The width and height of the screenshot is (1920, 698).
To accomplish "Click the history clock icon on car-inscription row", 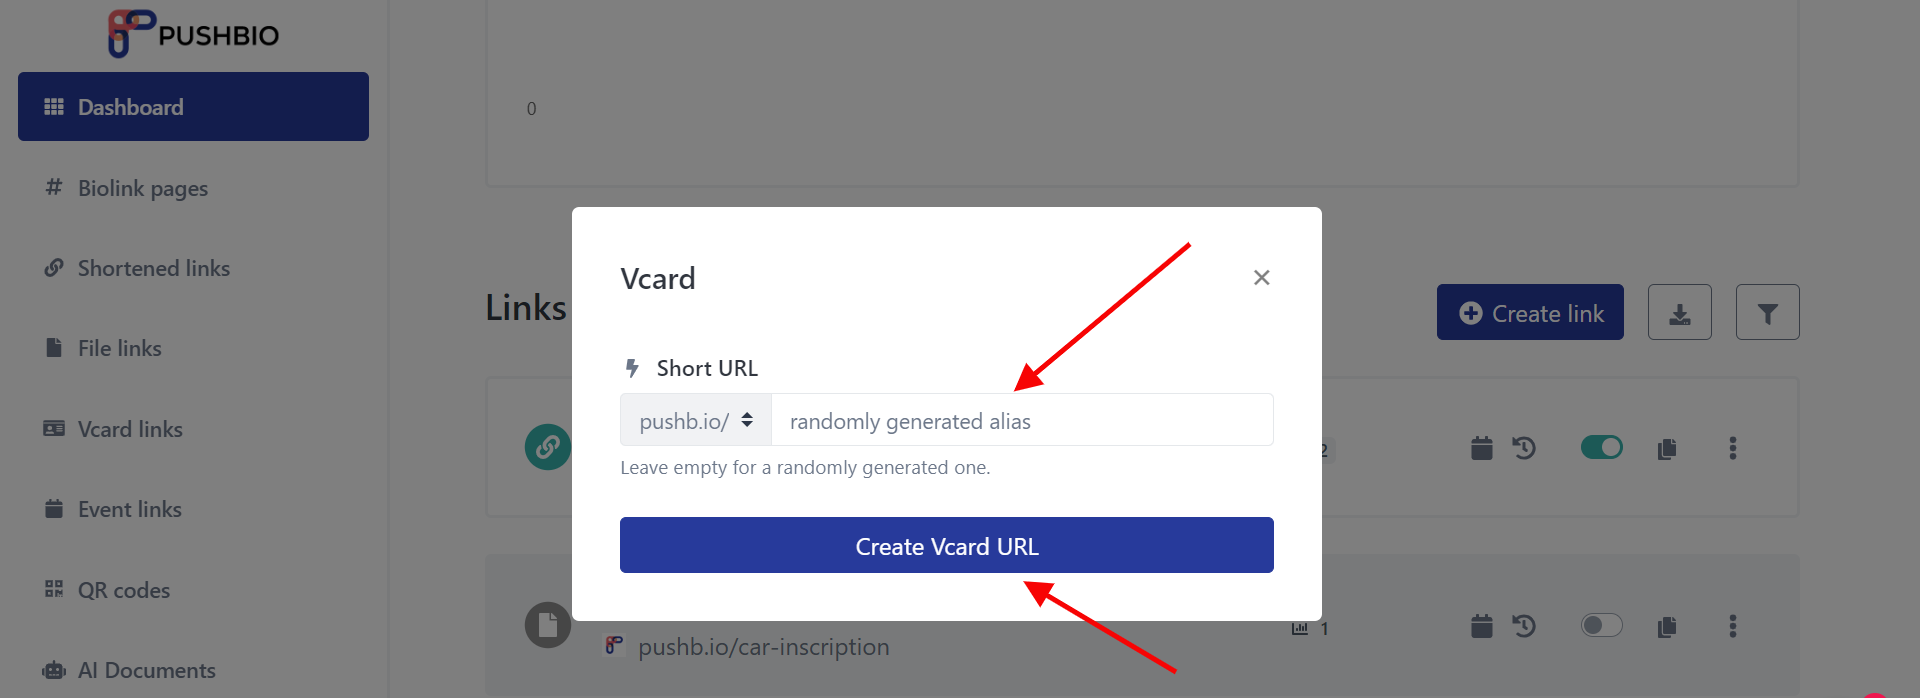I will pos(1524,626).
